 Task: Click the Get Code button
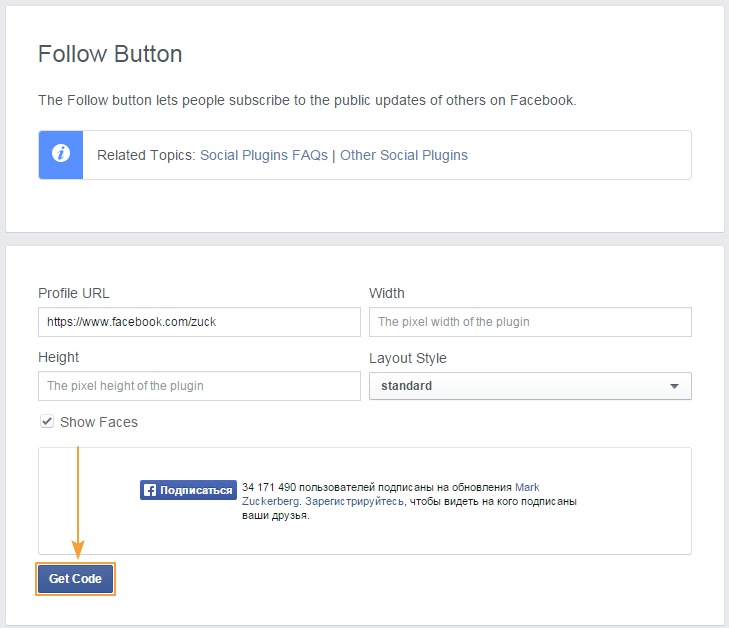[x=75, y=579]
